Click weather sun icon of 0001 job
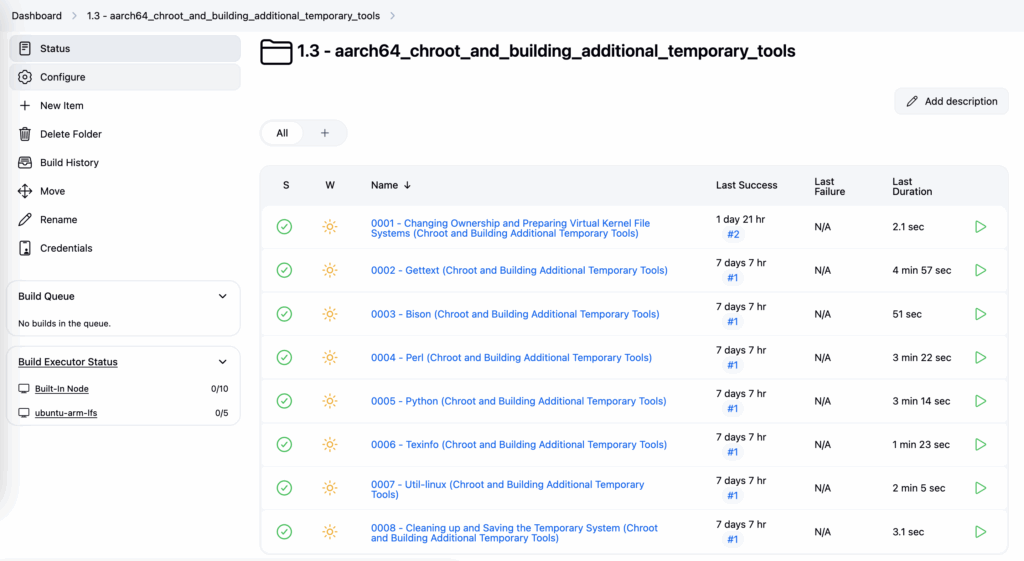The image size is (1024, 561). (x=330, y=227)
